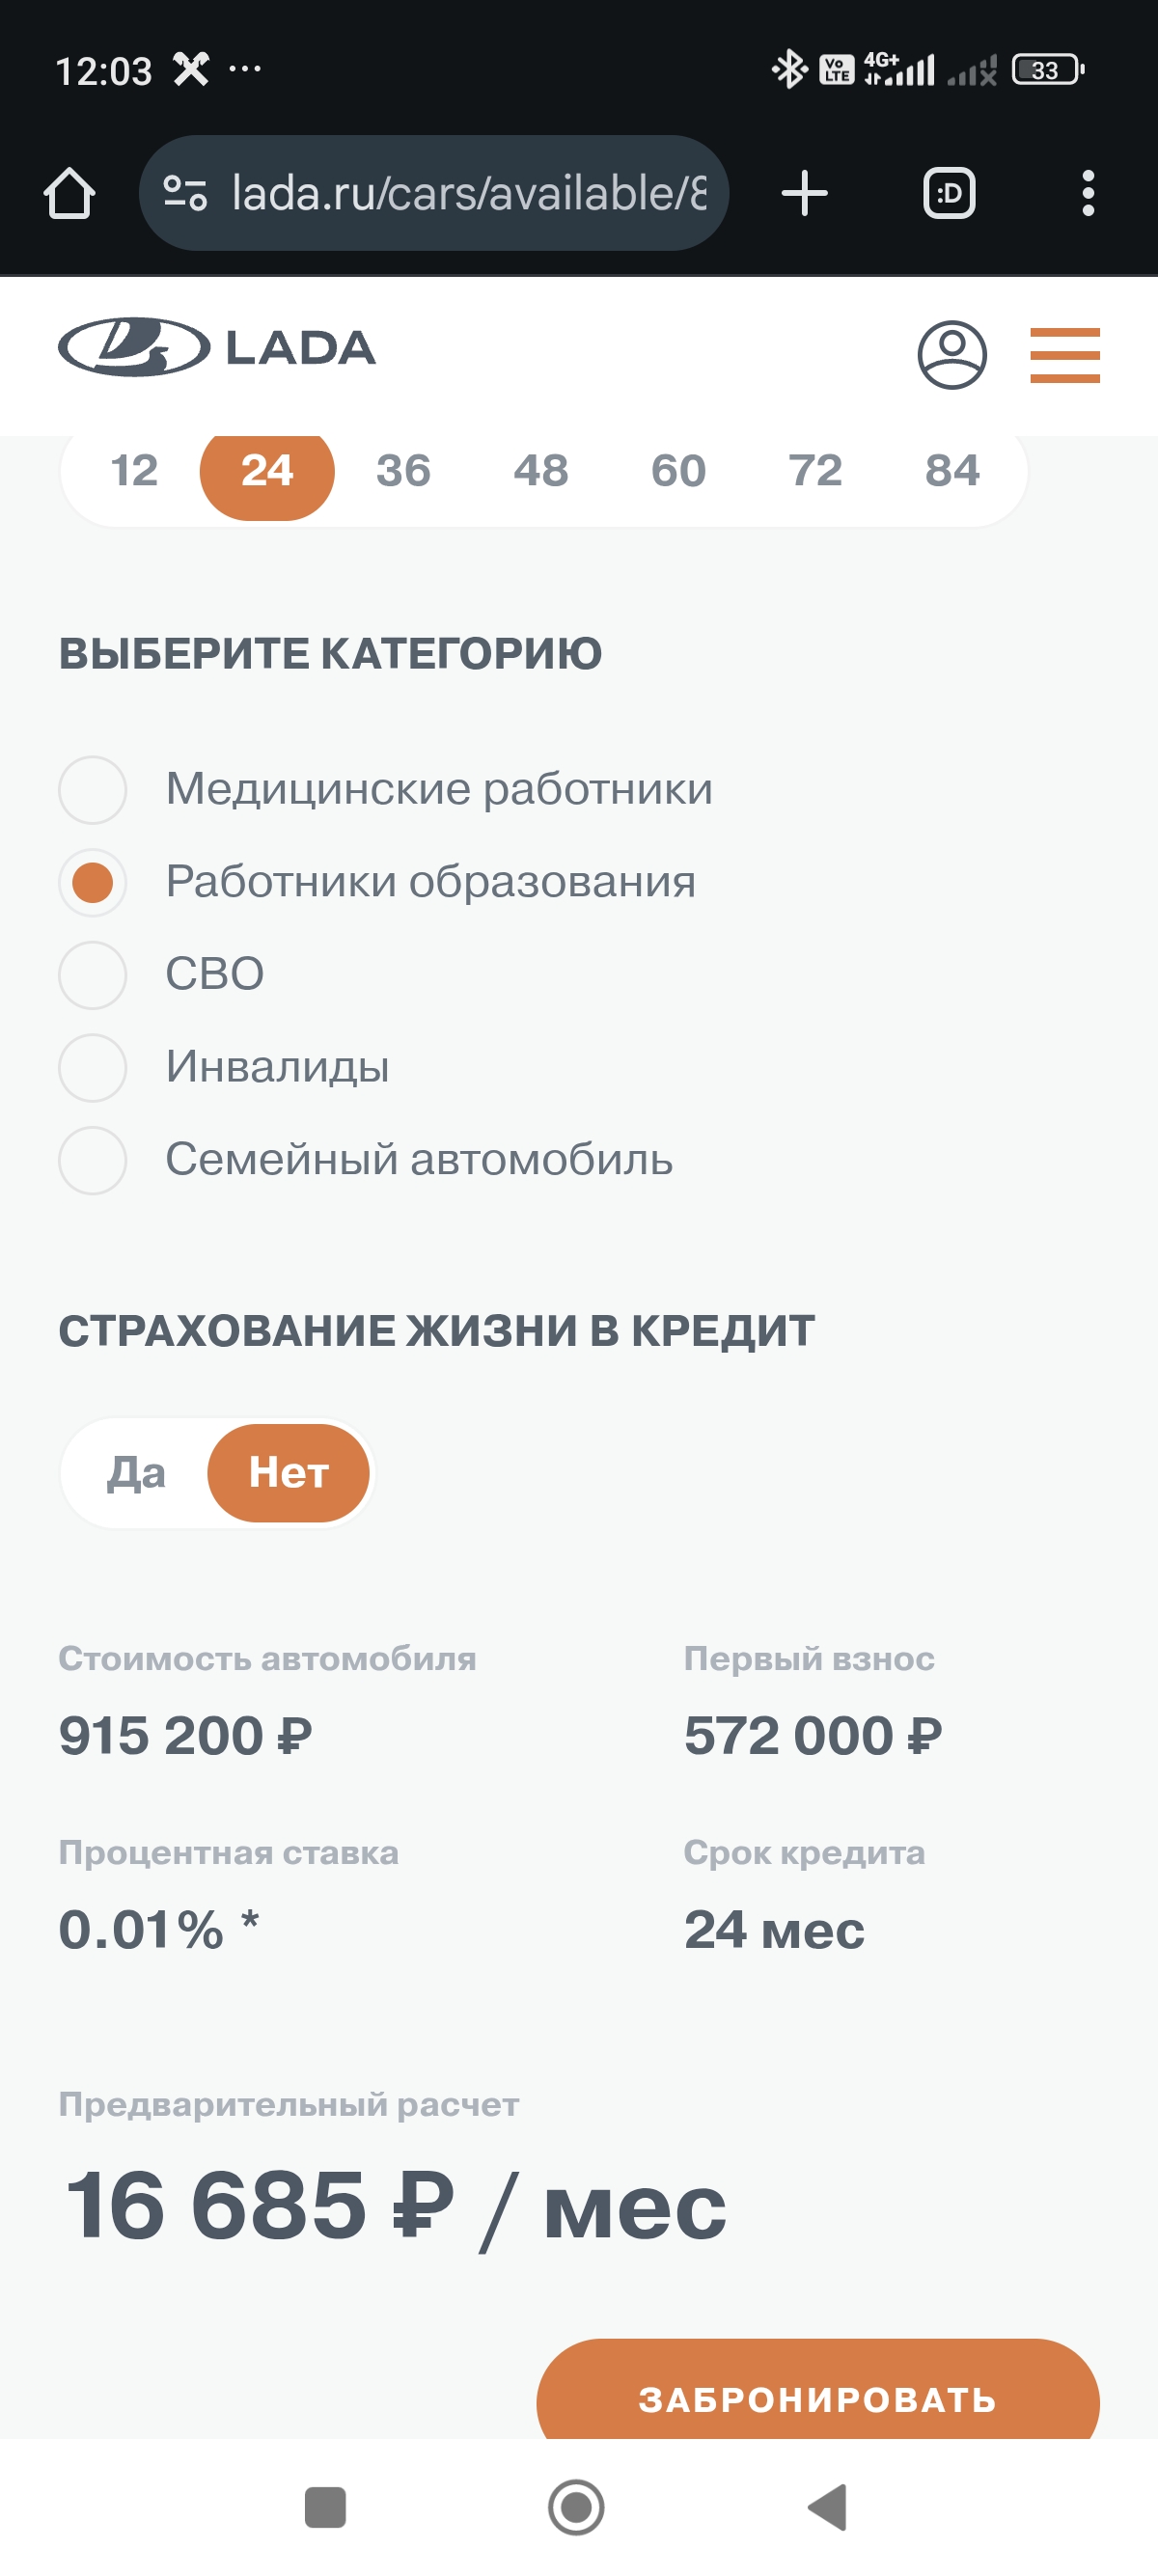Set life insurance to Нет
This screenshot has width=1158, height=2576.
click(288, 1473)
